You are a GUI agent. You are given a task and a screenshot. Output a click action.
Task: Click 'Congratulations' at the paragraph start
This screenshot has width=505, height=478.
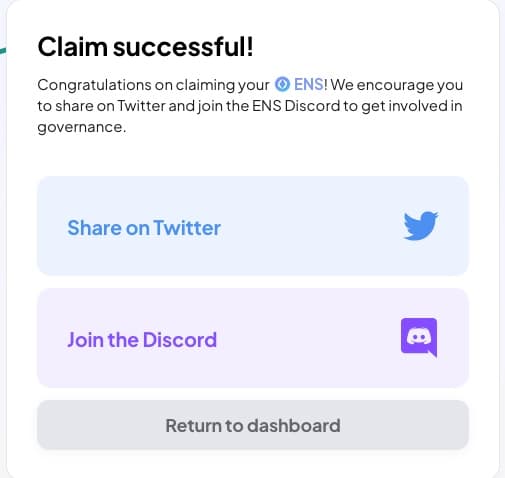tap(94, 85)
